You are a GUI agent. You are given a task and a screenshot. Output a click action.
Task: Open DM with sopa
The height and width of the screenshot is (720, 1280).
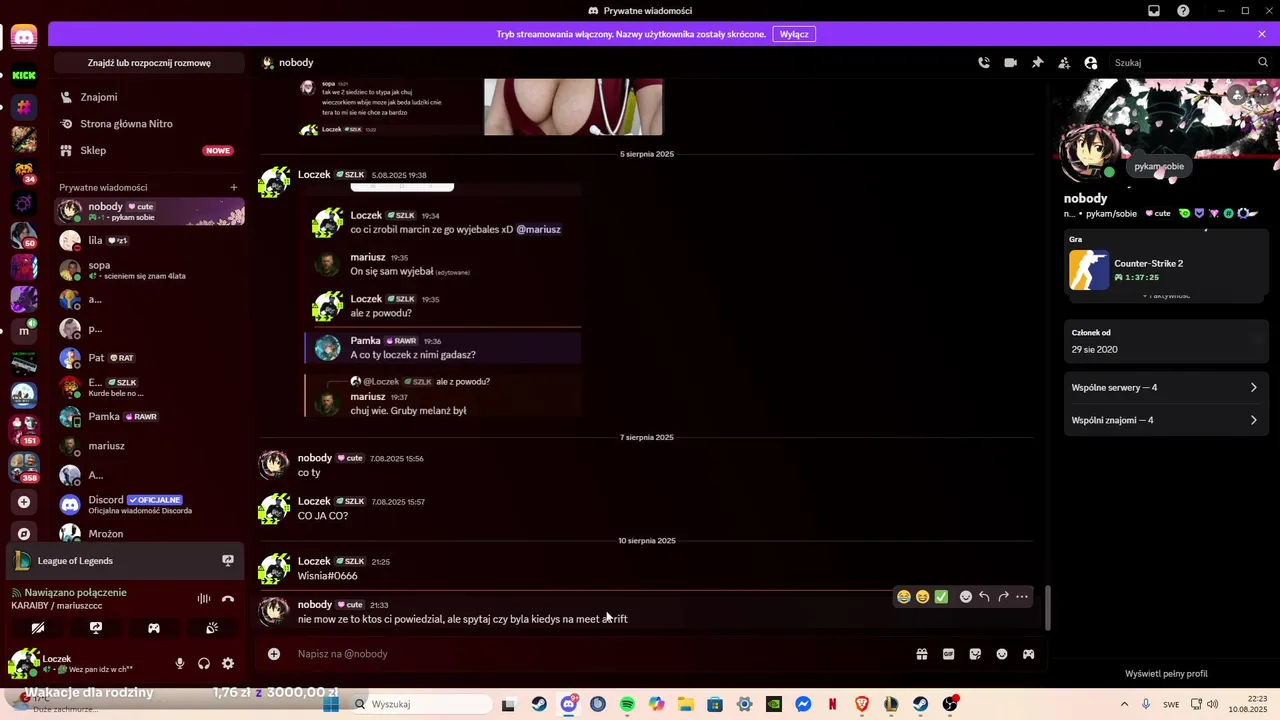point(149,270)
